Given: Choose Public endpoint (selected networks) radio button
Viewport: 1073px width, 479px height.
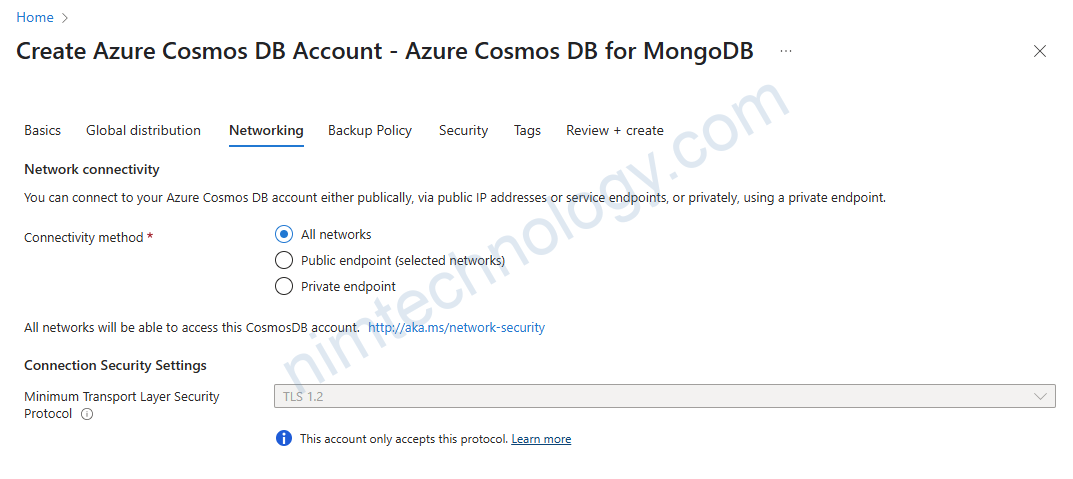Looking at the screenshot, I should 284,261.
